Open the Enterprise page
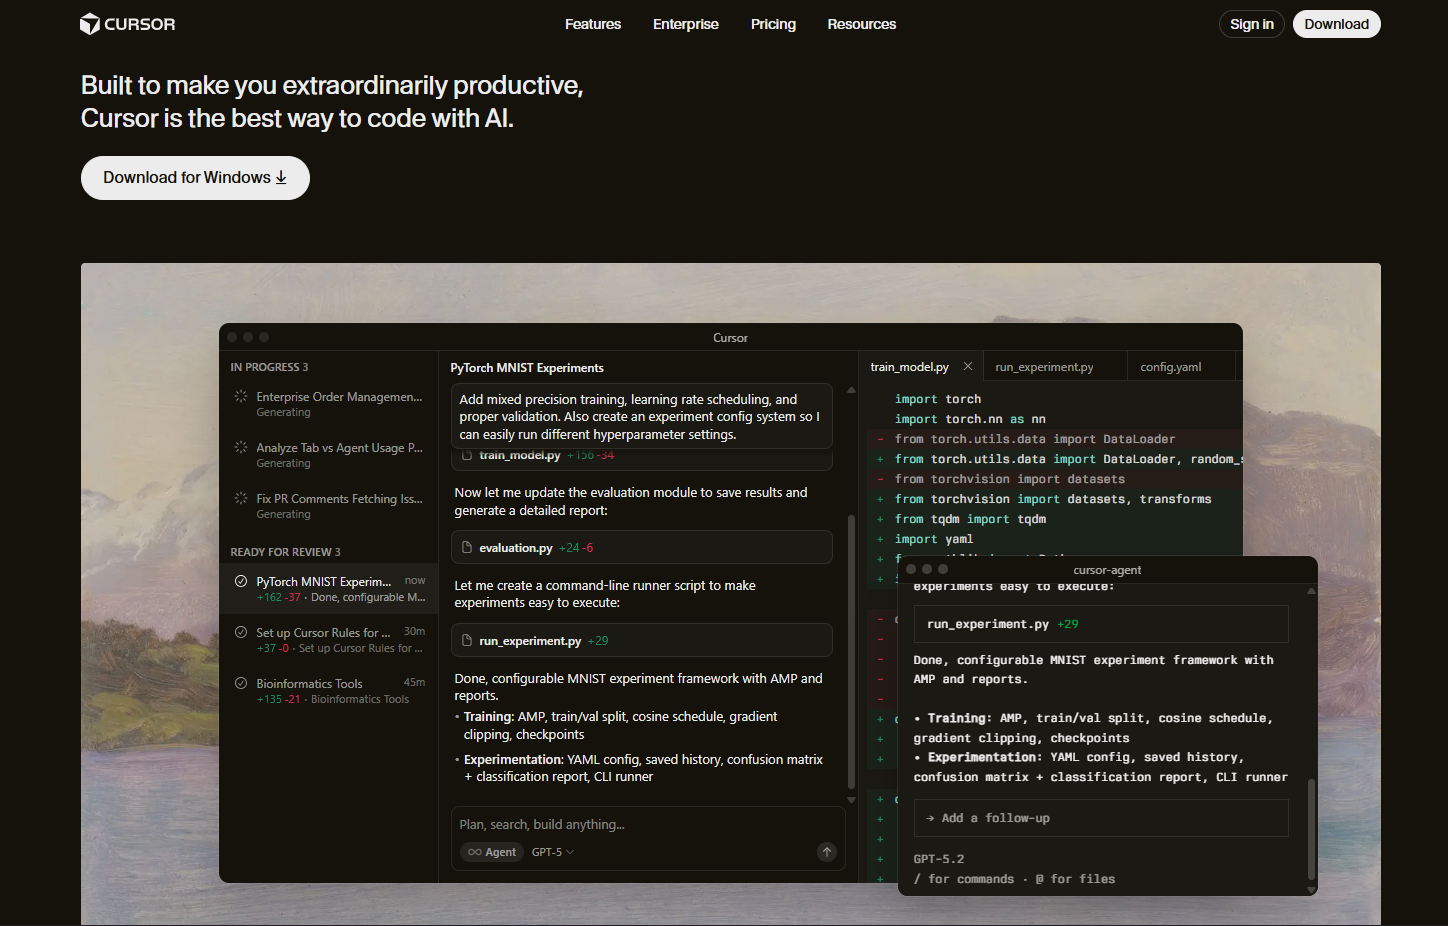This screenshot has width=1448, height=926. pos(686,24)
